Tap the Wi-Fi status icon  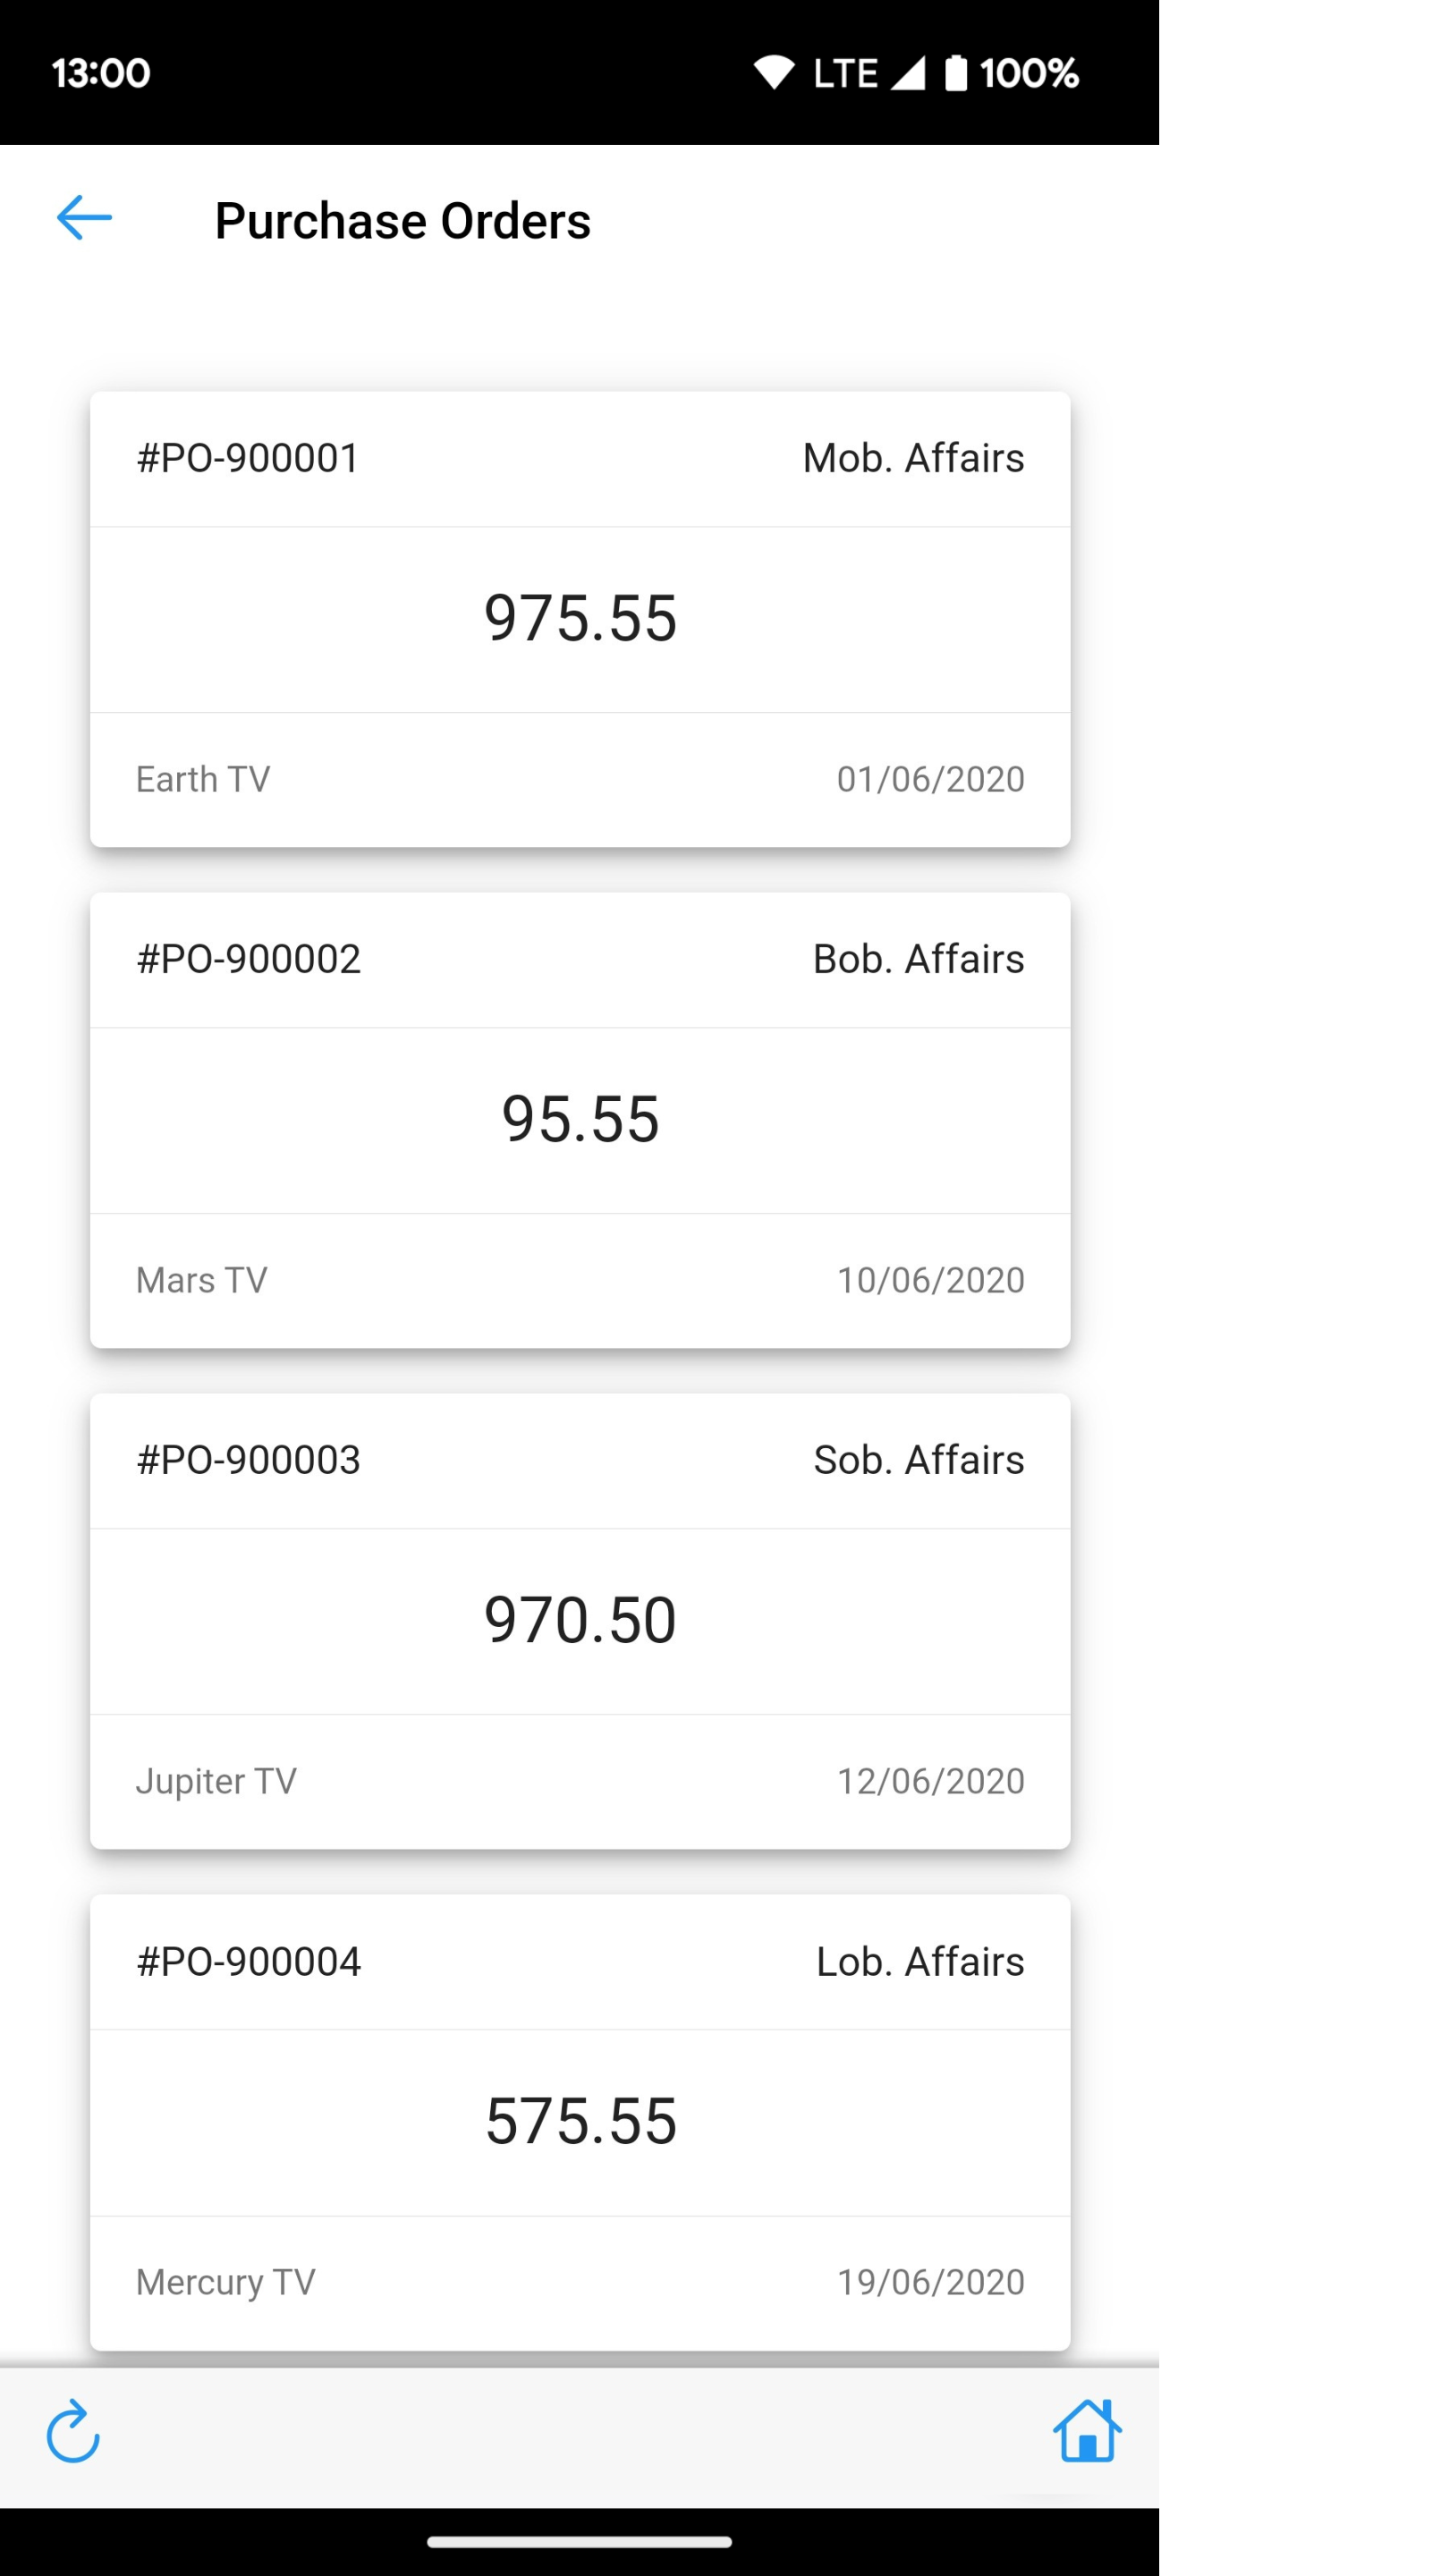774,73
